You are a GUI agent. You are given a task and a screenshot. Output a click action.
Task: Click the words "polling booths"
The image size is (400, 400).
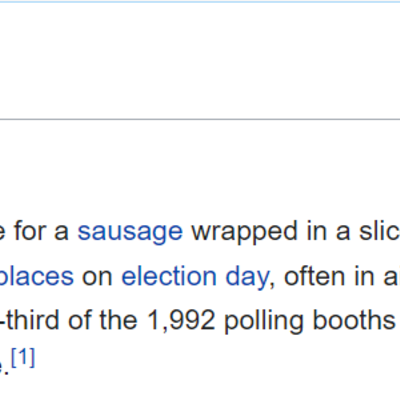[310, 321]
